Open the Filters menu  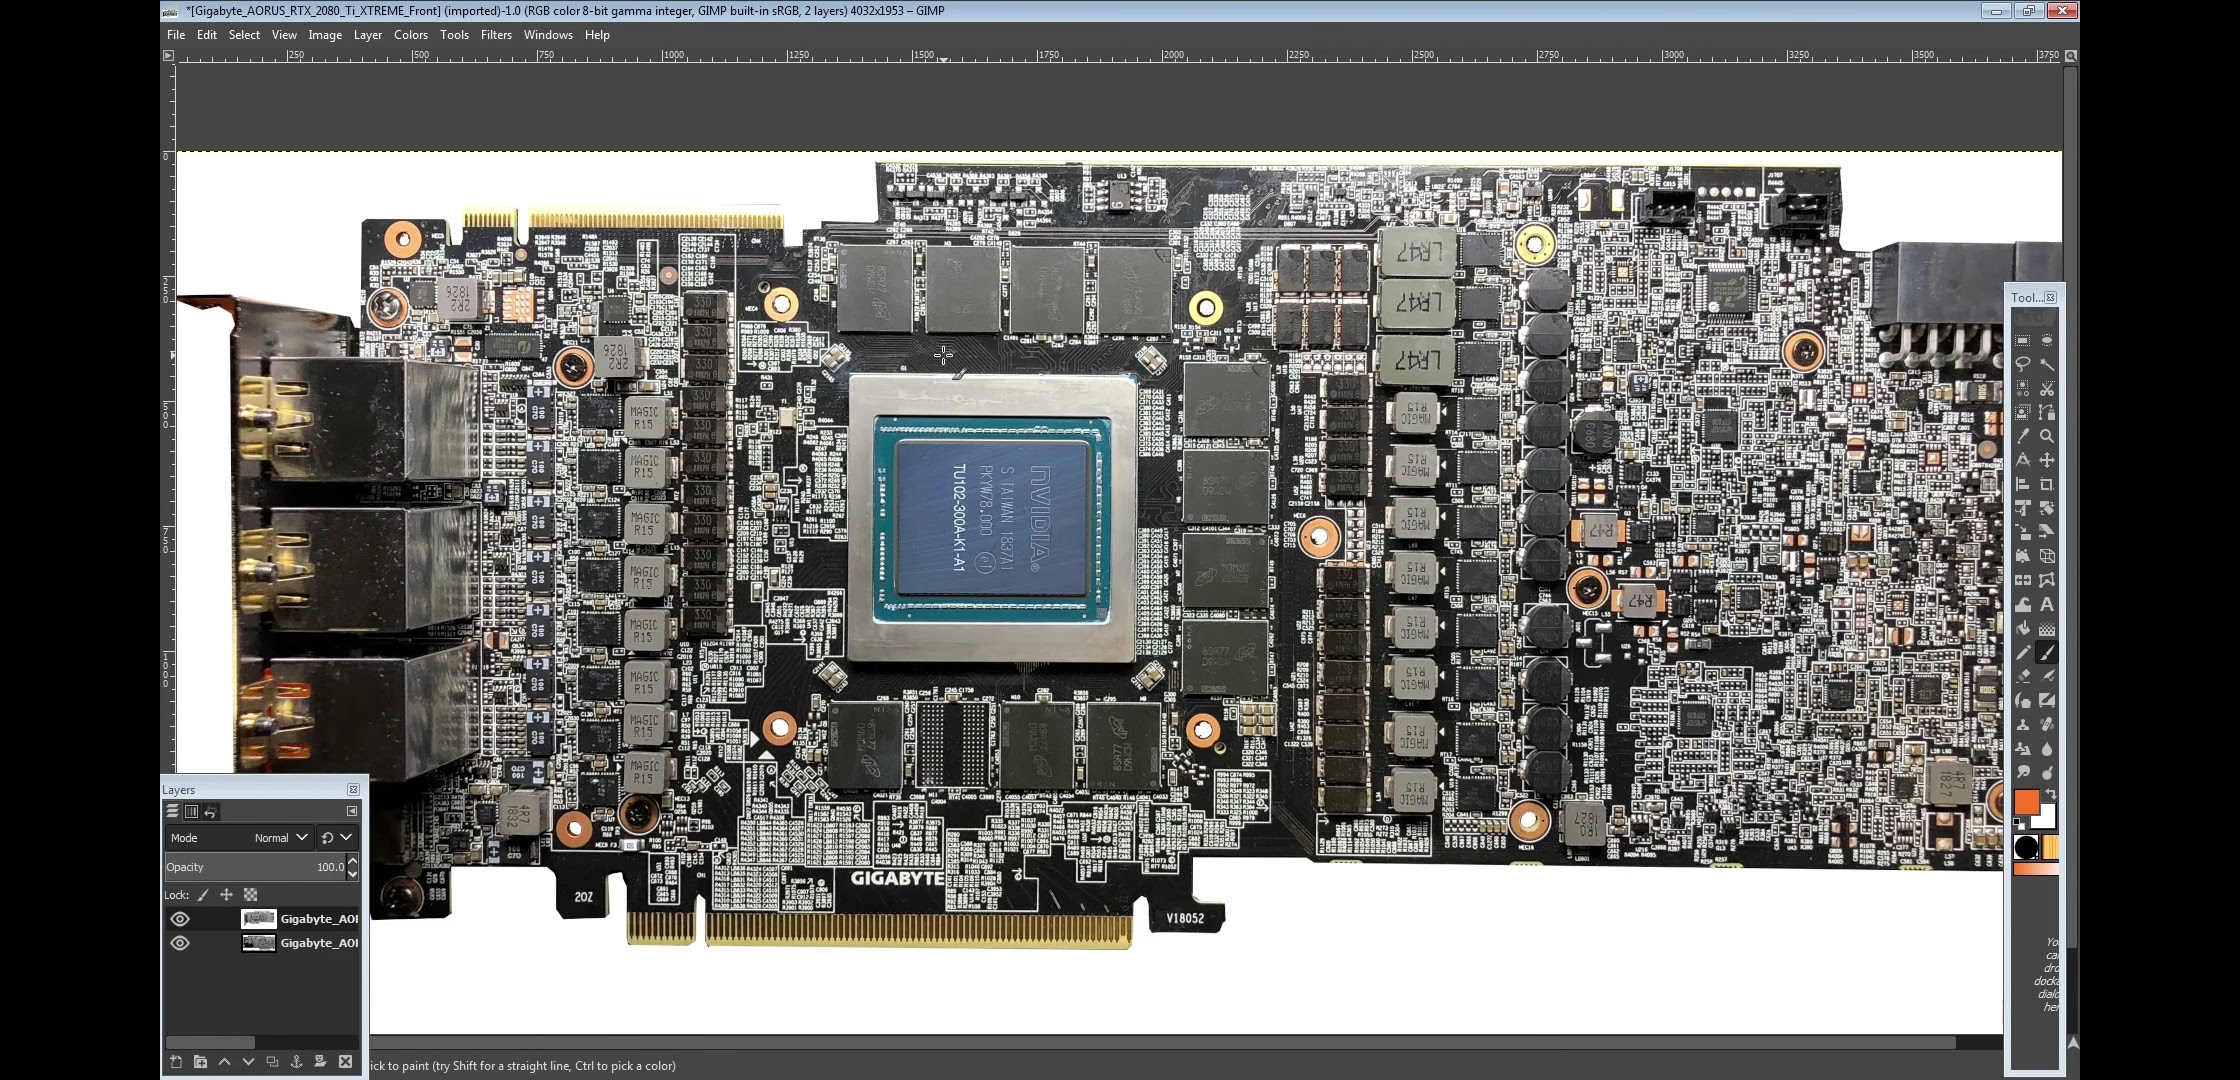click(496, 35)
